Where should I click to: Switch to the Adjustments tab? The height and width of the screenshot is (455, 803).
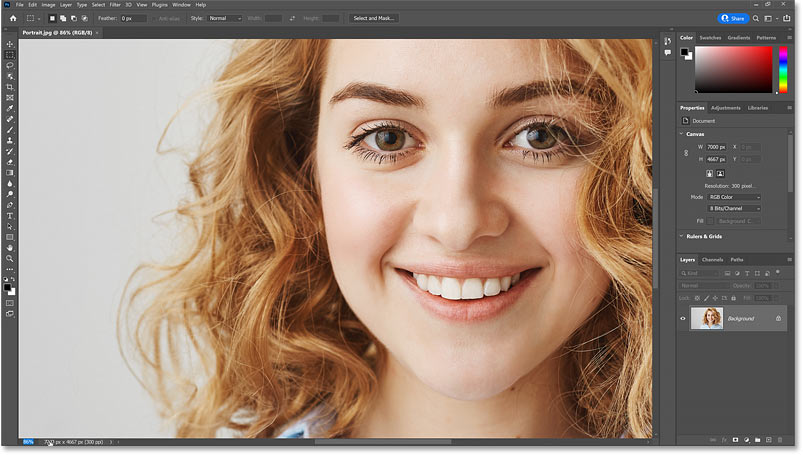tap(726, 108)
